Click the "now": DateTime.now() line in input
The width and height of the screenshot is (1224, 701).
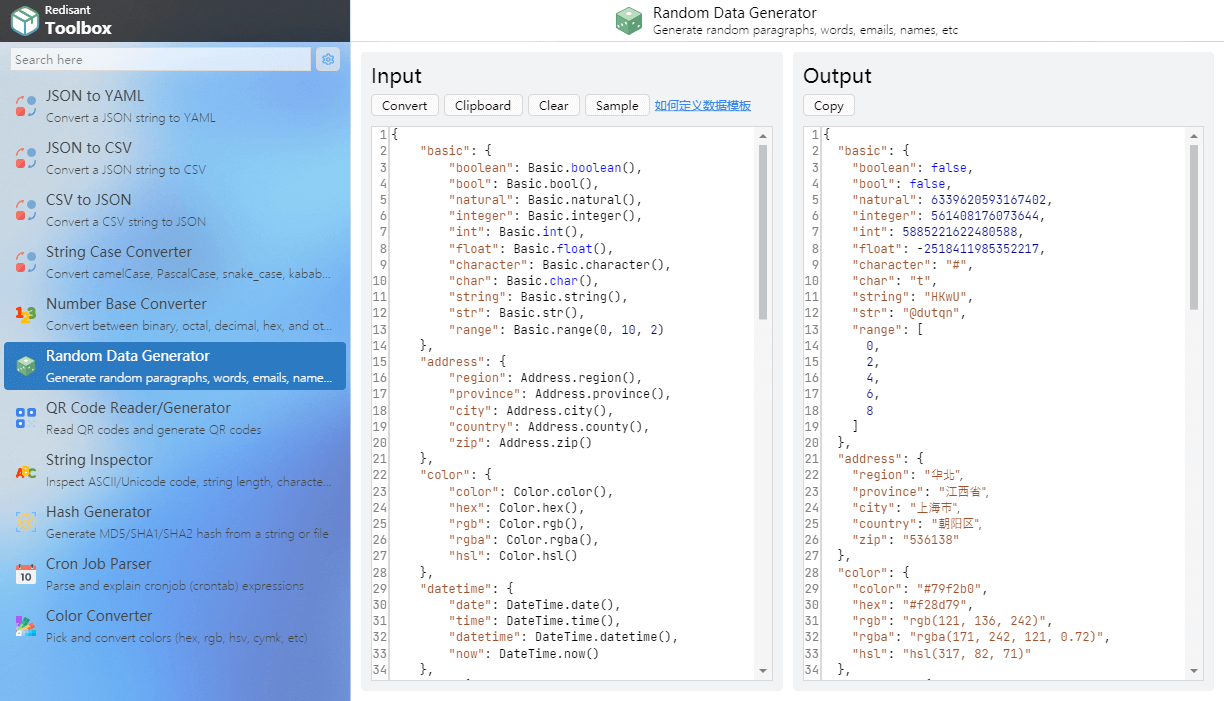click(x=524, y=653)
